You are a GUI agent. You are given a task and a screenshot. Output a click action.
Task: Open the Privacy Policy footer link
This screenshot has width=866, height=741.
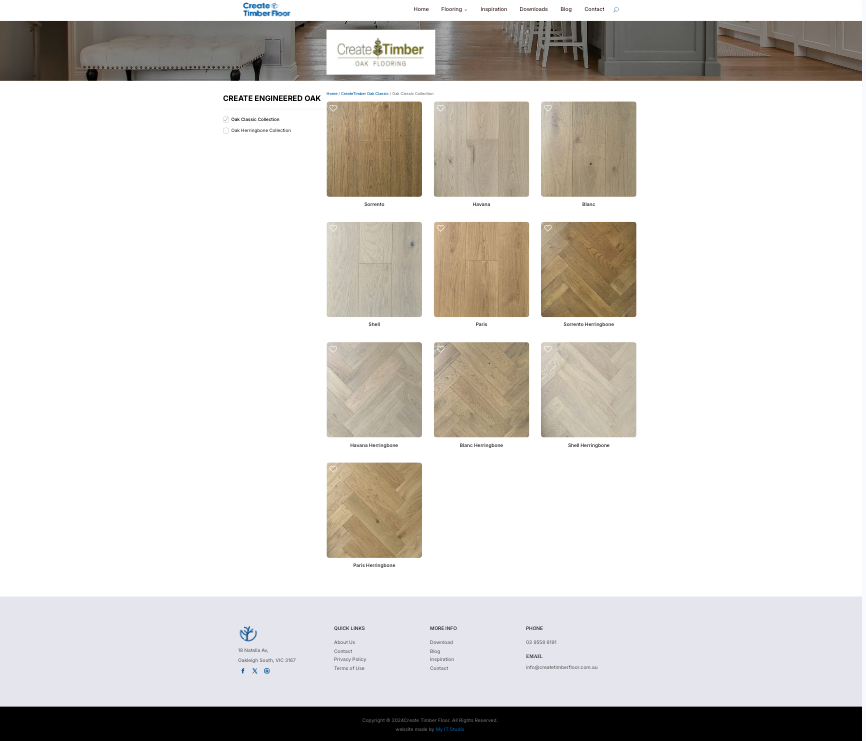(x=350, y=659)
